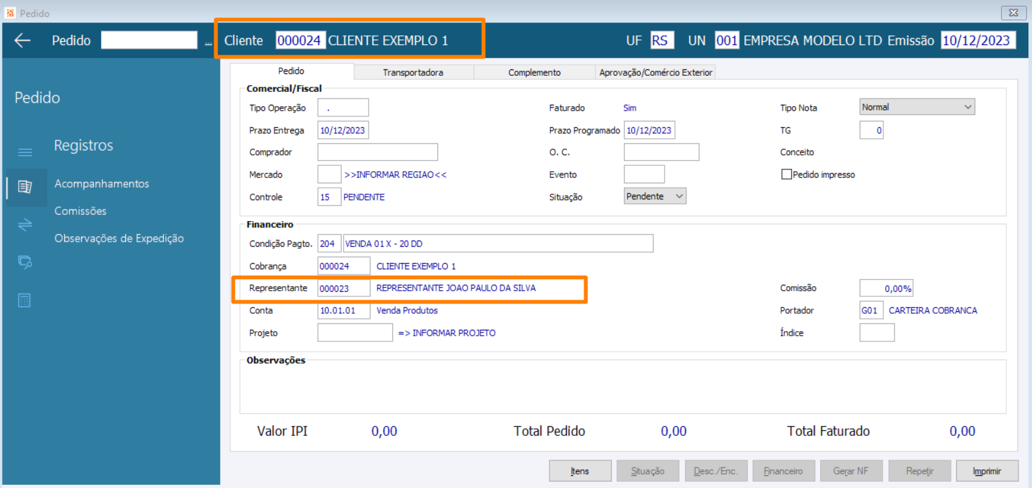Image resolution: width=1033 pixels, height=492 pixels.
Task: Click the Portador field G01
Action: pyautogui.click(x=872, y=310)
